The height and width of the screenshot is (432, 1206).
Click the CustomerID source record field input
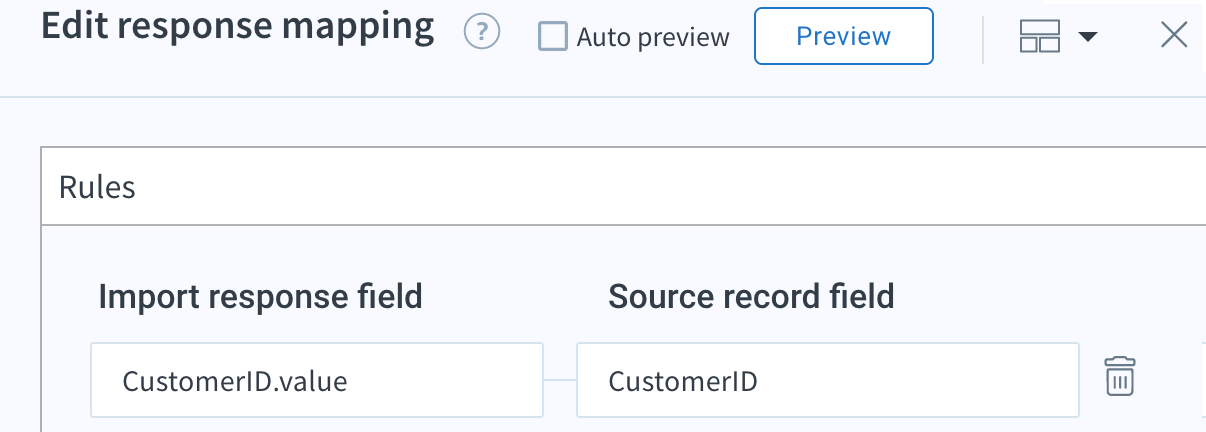[x=828, y=380]
